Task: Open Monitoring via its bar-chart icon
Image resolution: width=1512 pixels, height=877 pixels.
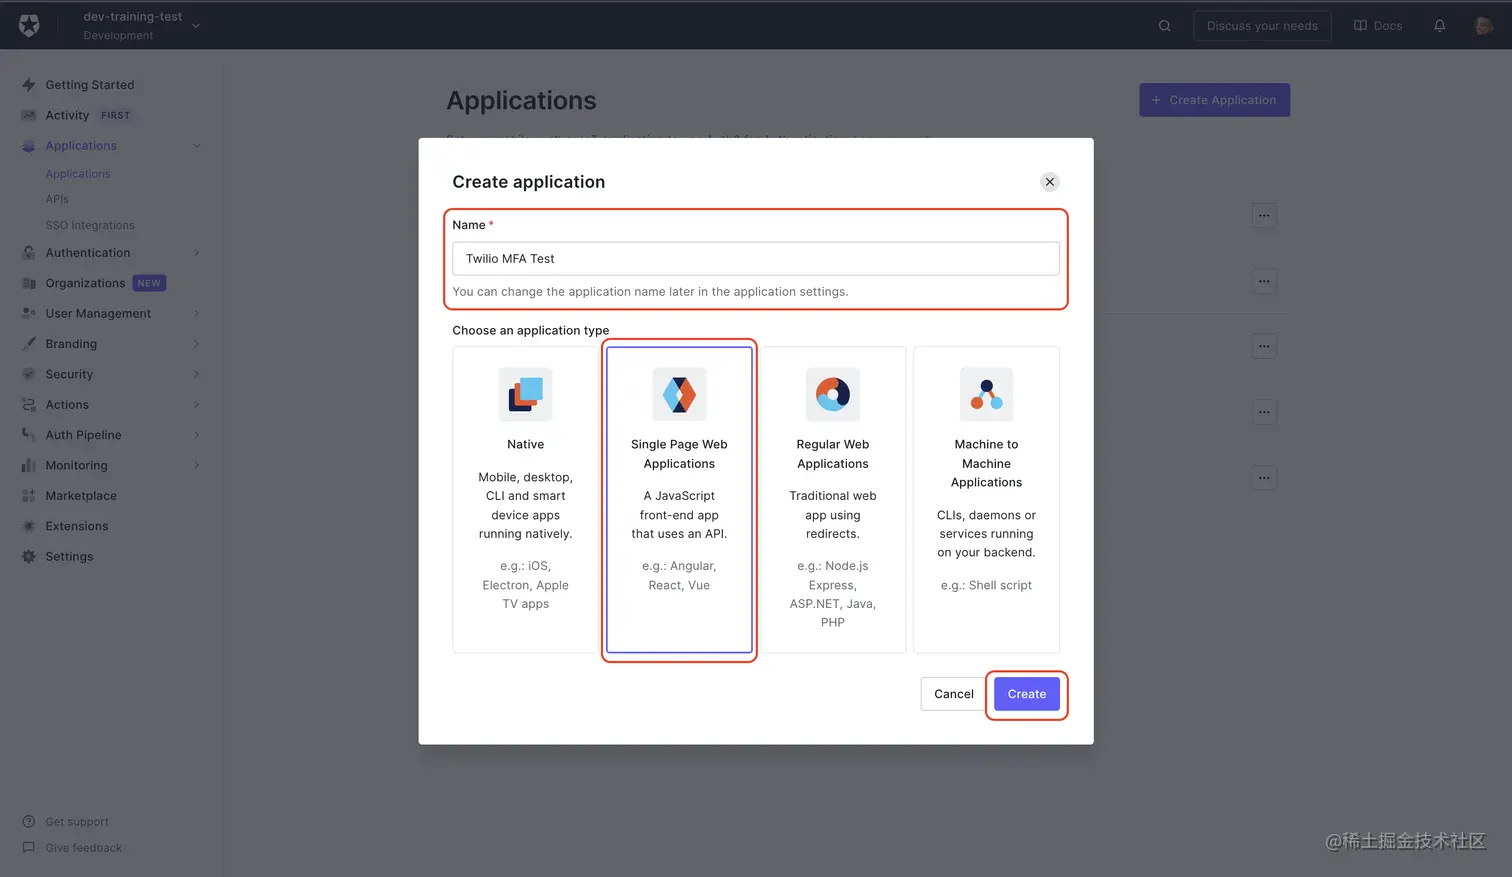Action: coord(27,465)
